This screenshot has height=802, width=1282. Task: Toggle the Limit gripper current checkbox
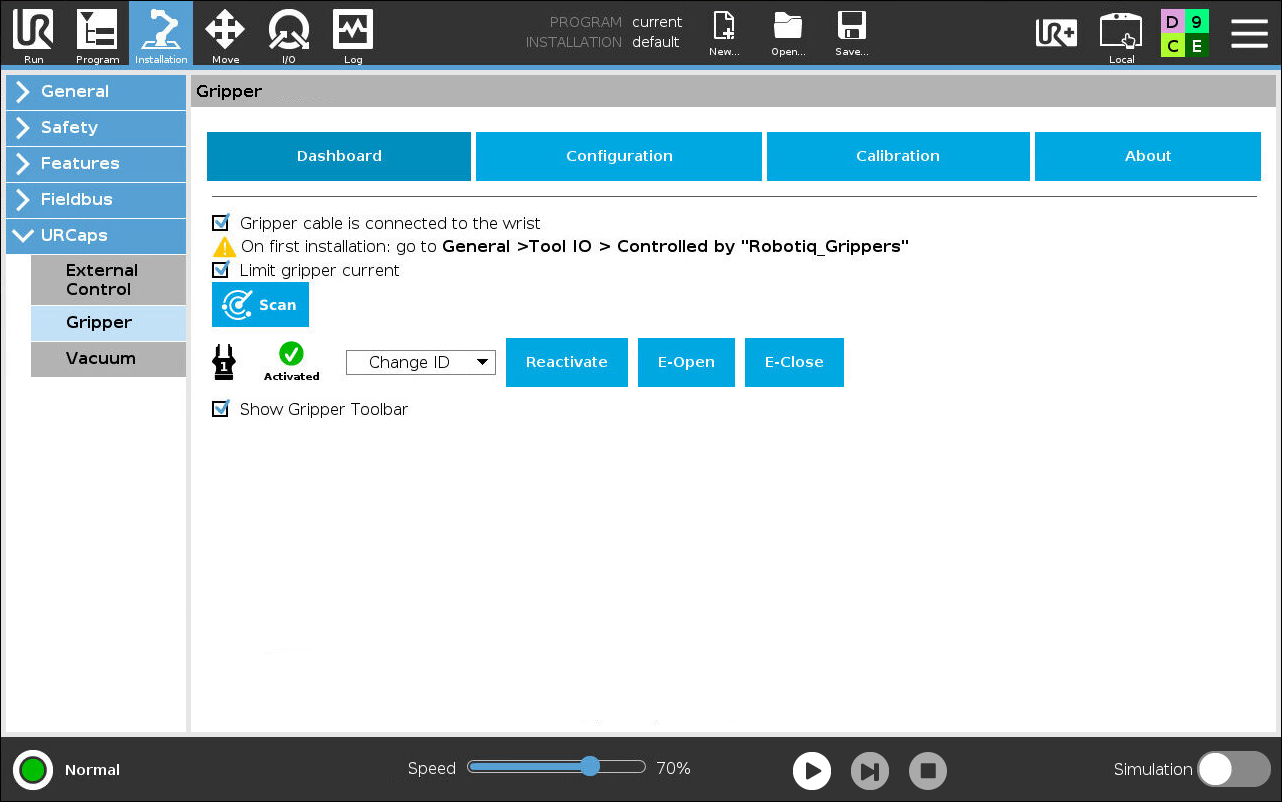(221, 270)
